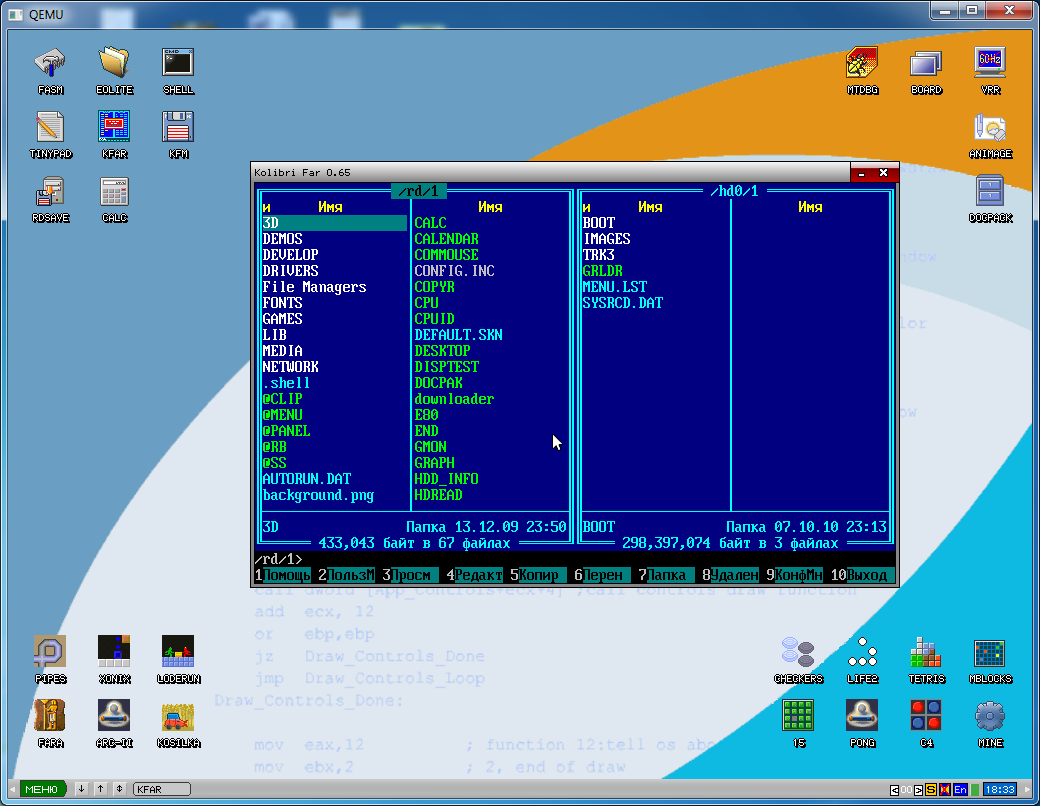The image size is (1040, 806).
Task: Launch the EOLITE file manager icon
Action: click(x=114, y=71)
